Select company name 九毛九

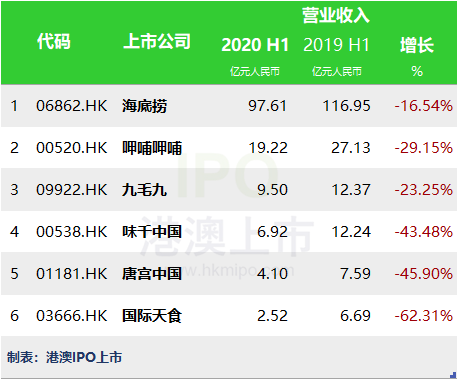[144, 190]
